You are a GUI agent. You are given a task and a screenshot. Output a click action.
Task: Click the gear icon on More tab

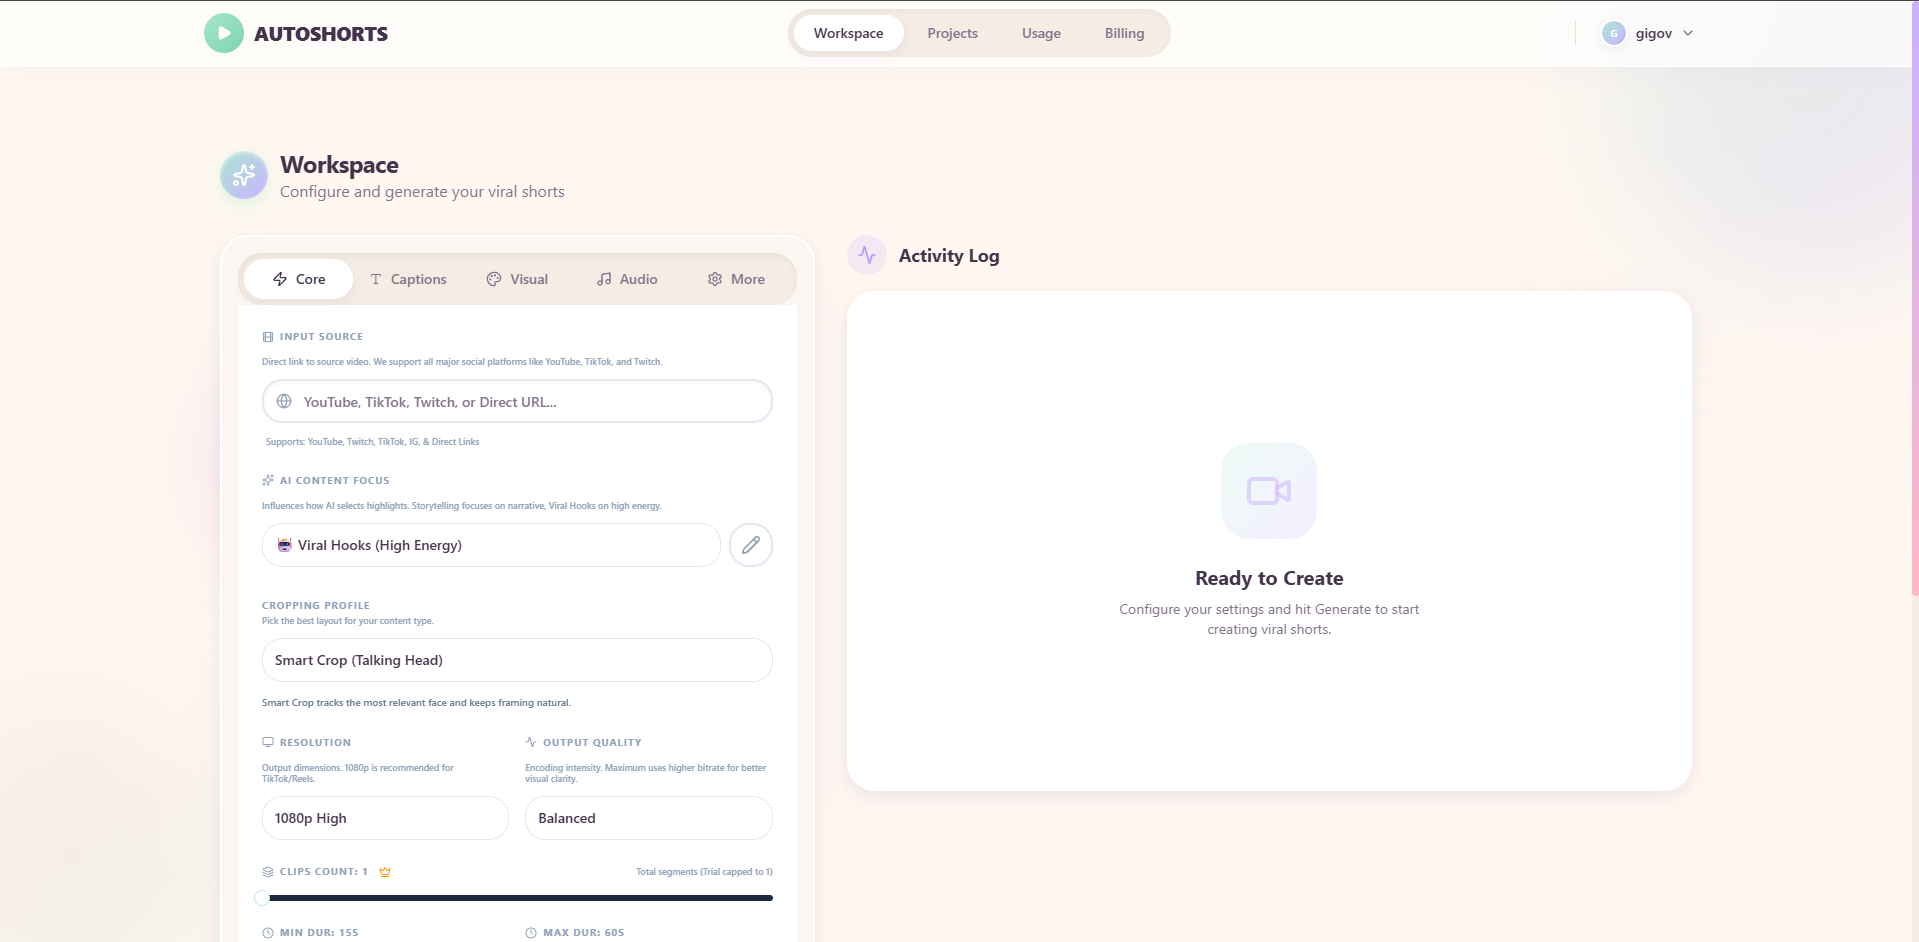pyautogui.click(x=714, y=279)
